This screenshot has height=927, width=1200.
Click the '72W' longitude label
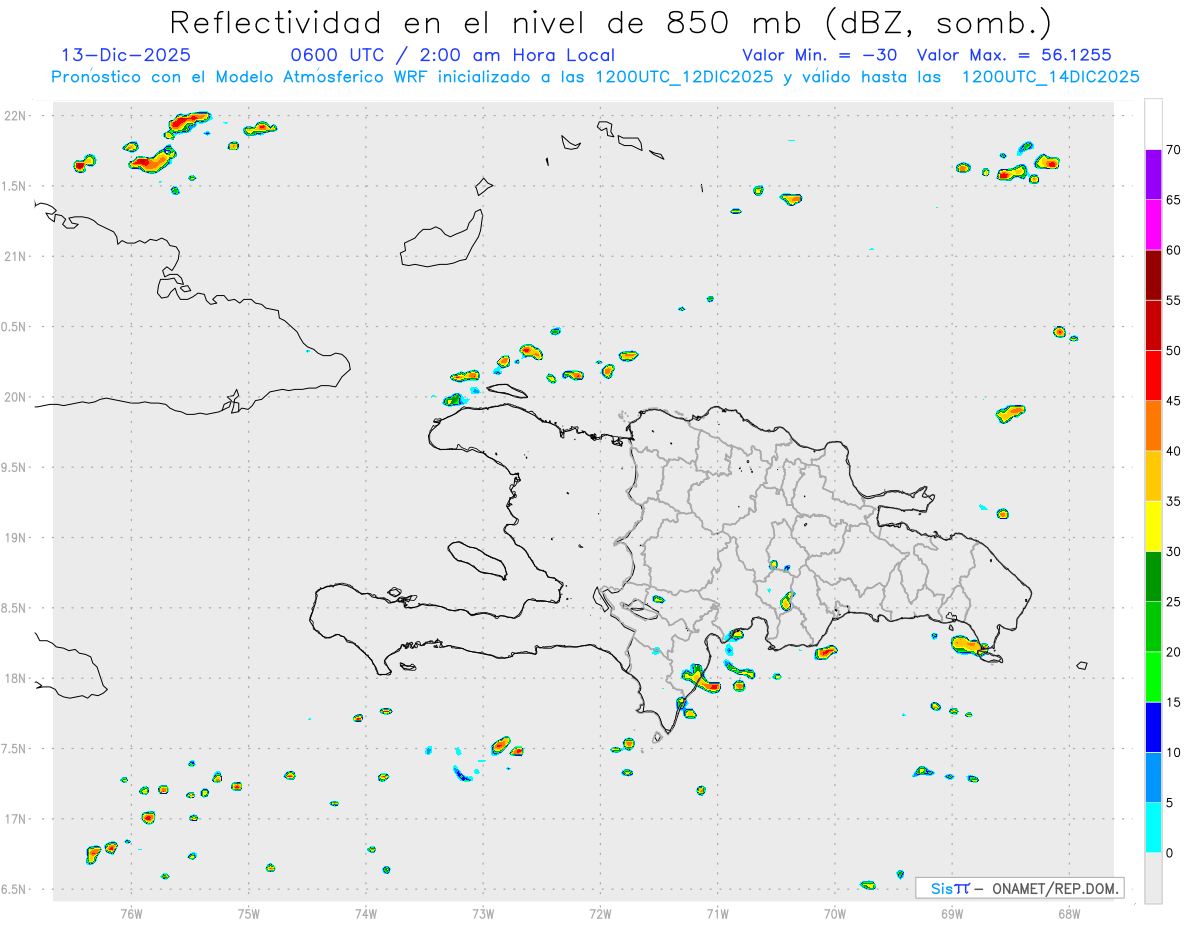[600, 914]
